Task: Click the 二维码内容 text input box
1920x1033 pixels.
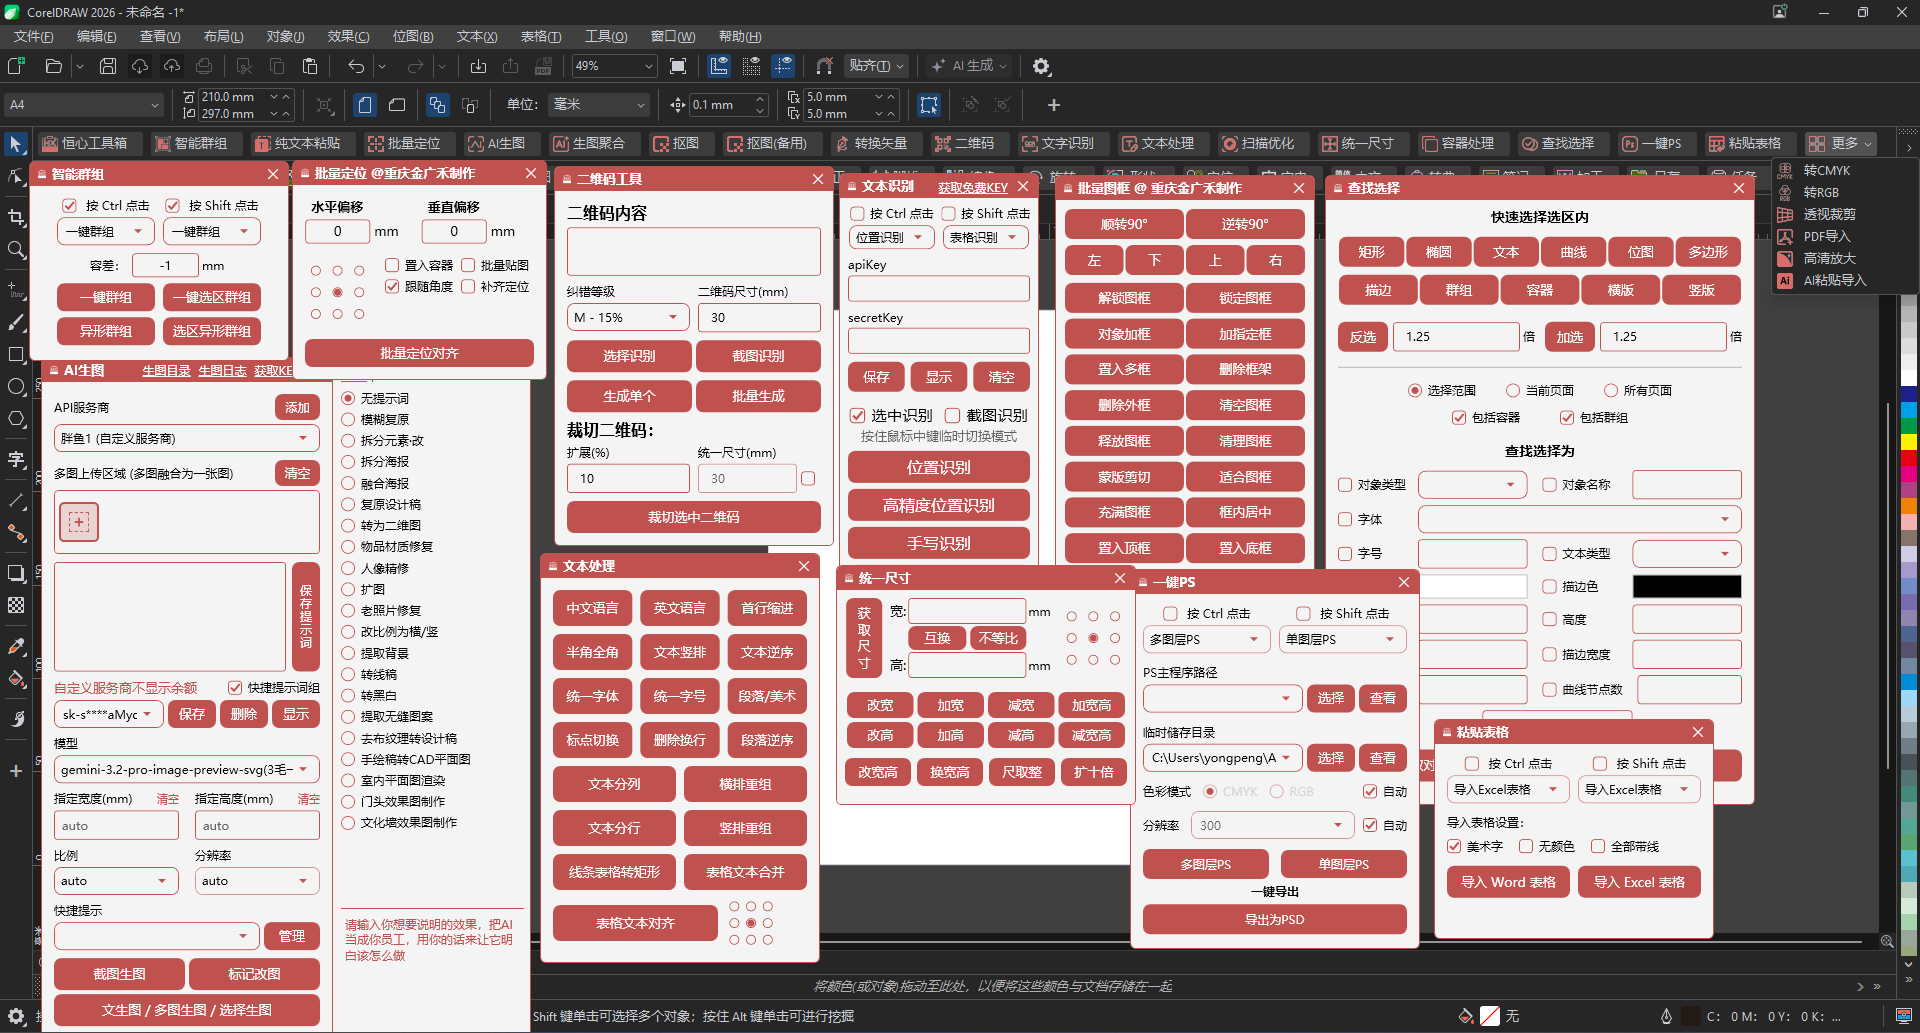Action: point(693,251)
